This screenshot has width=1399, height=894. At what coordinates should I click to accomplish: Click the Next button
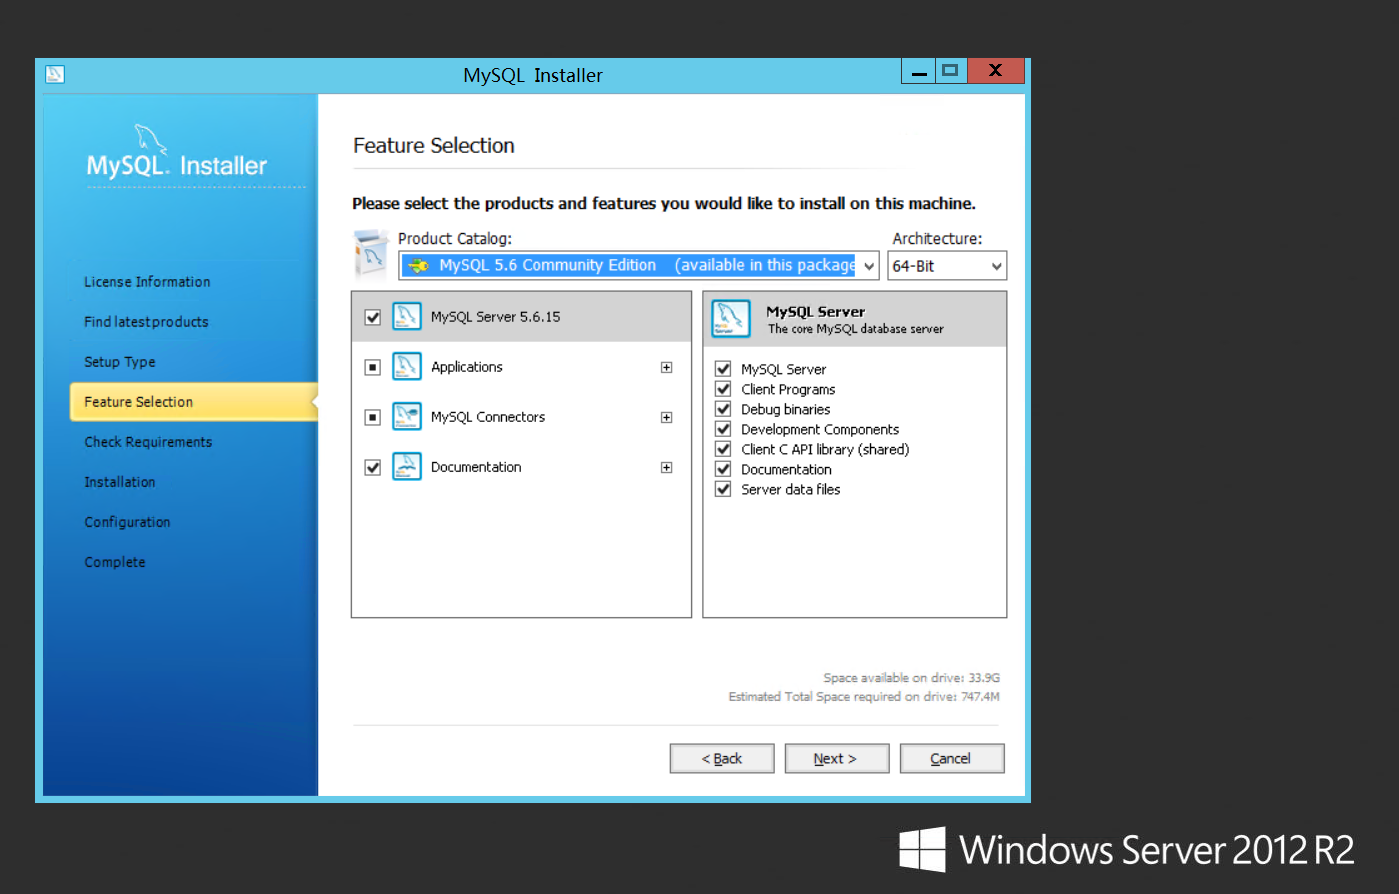pyautogui.click(x=837, y=759)
